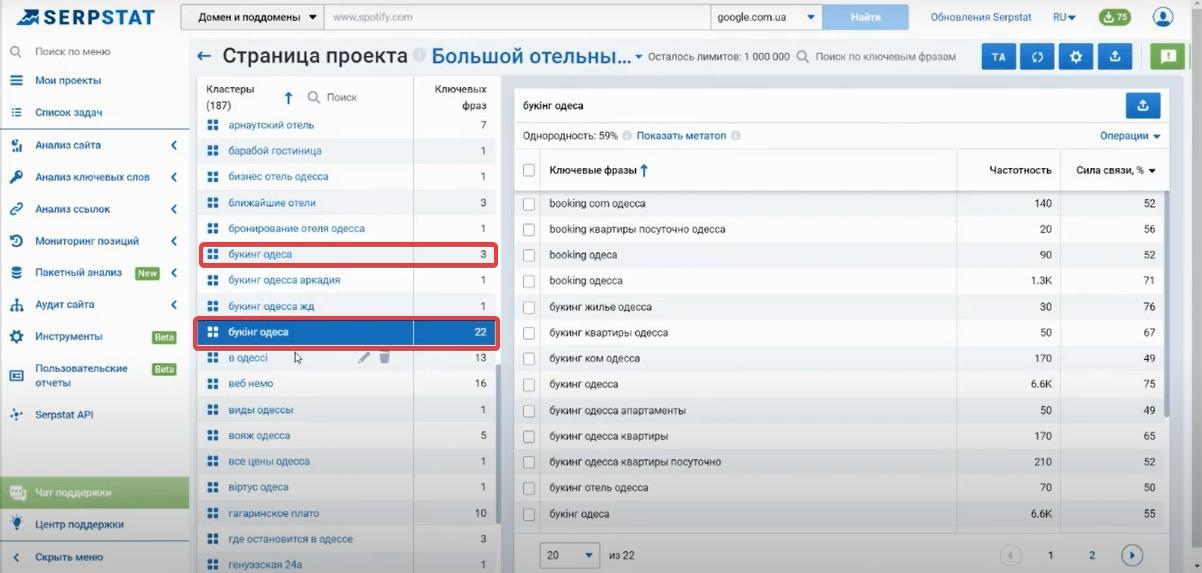This screenshot has height=573, width=1202.
Task: Click the top toolbar export upload button
Action: pos(1115,57)
